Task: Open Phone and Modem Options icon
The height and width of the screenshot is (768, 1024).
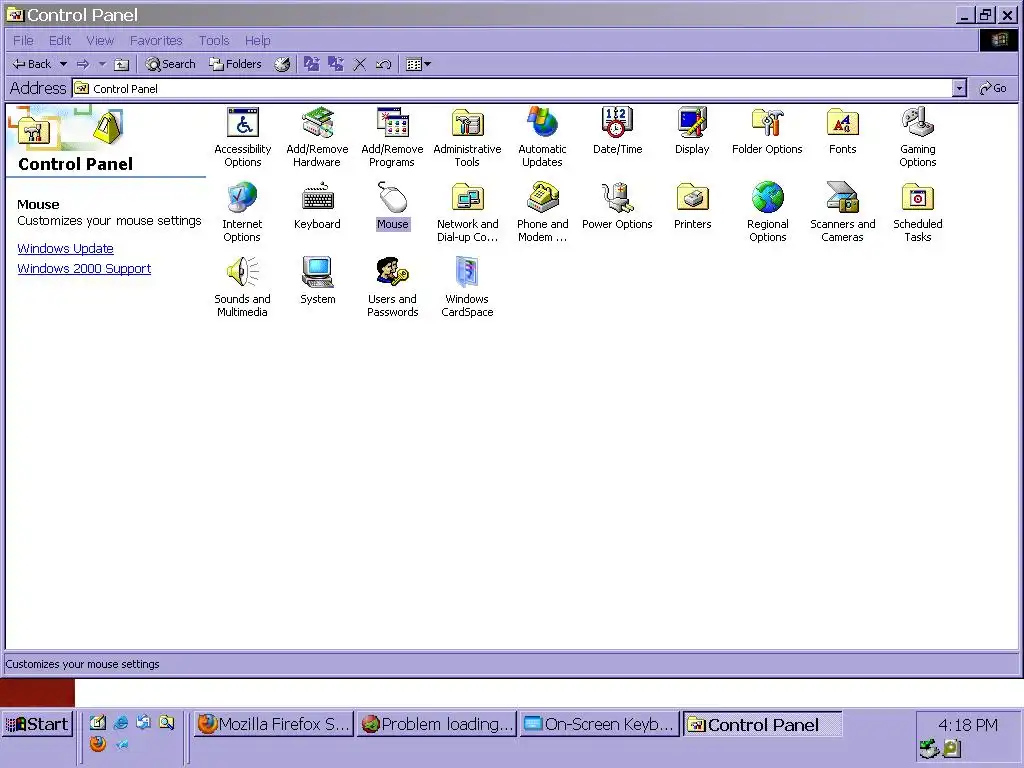Action: coord(542,197)
